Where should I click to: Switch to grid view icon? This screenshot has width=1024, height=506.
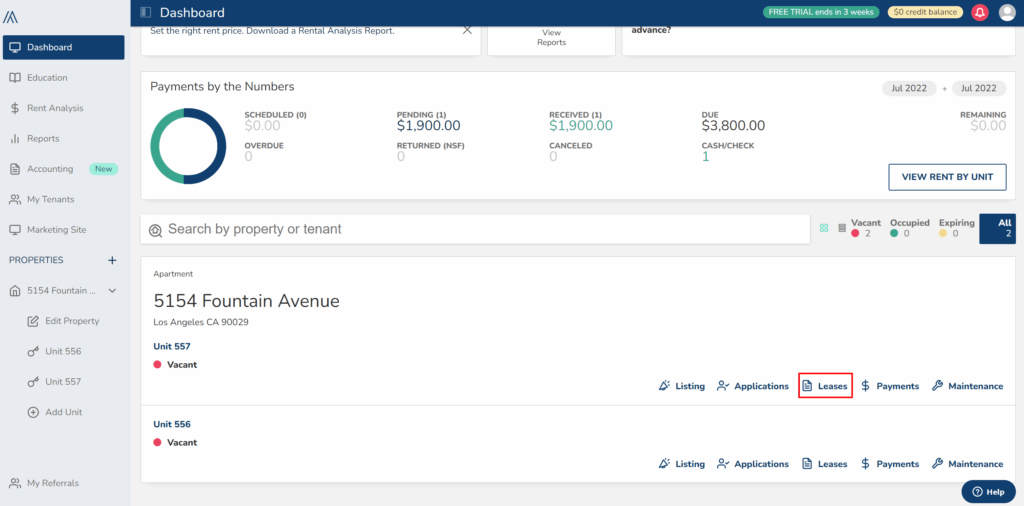[x=824, y=228]
